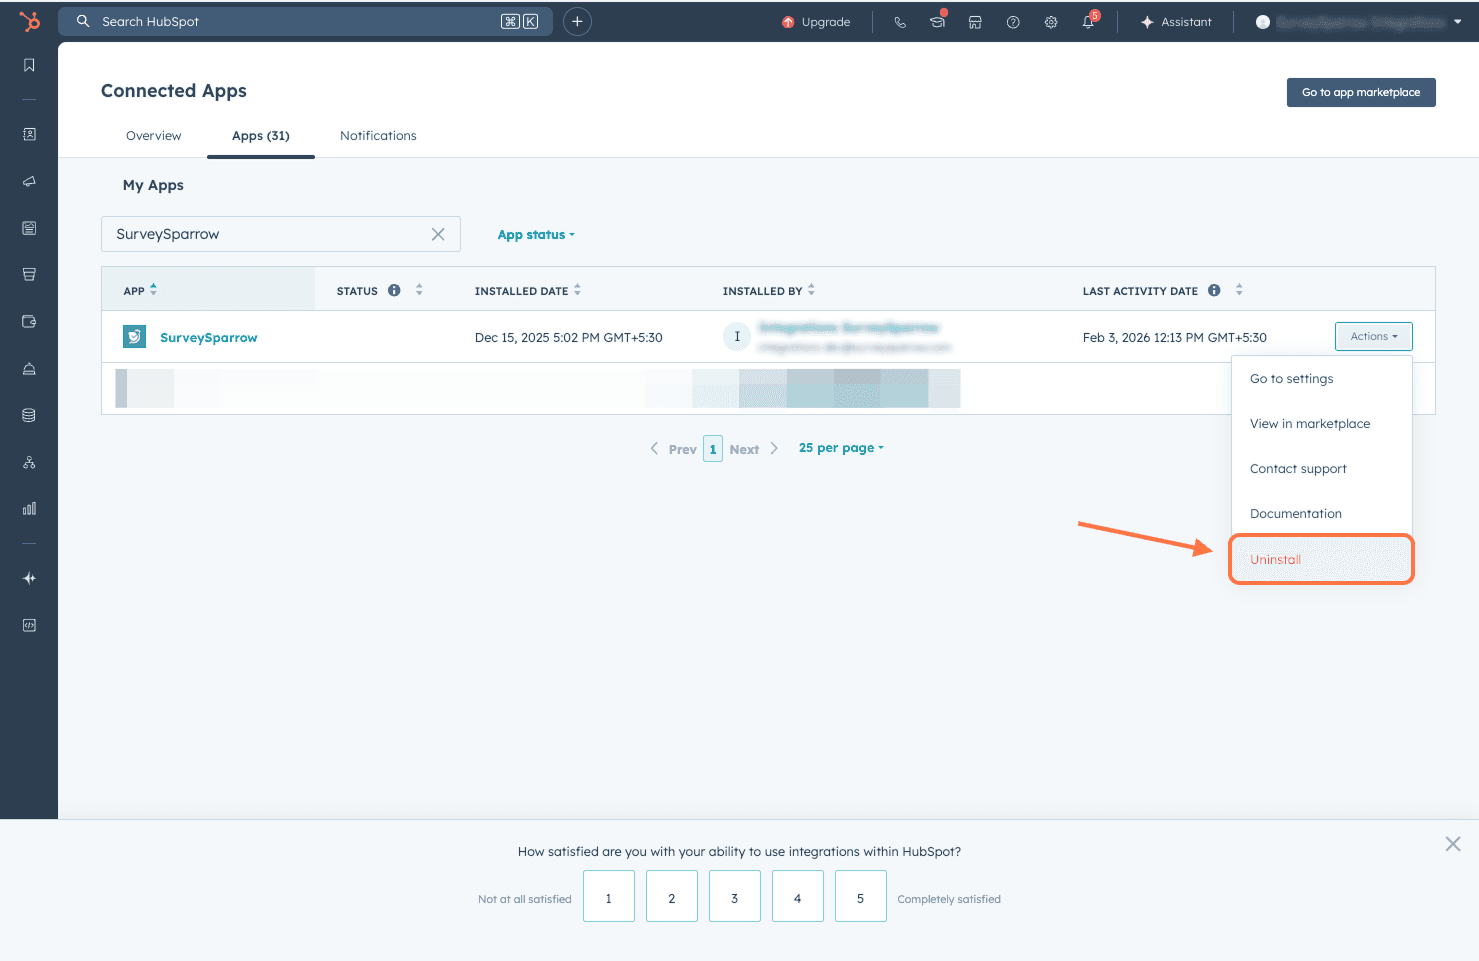
Task: Click the help question mark icon
Action: pyautogui.click(x=1013, y=22)
